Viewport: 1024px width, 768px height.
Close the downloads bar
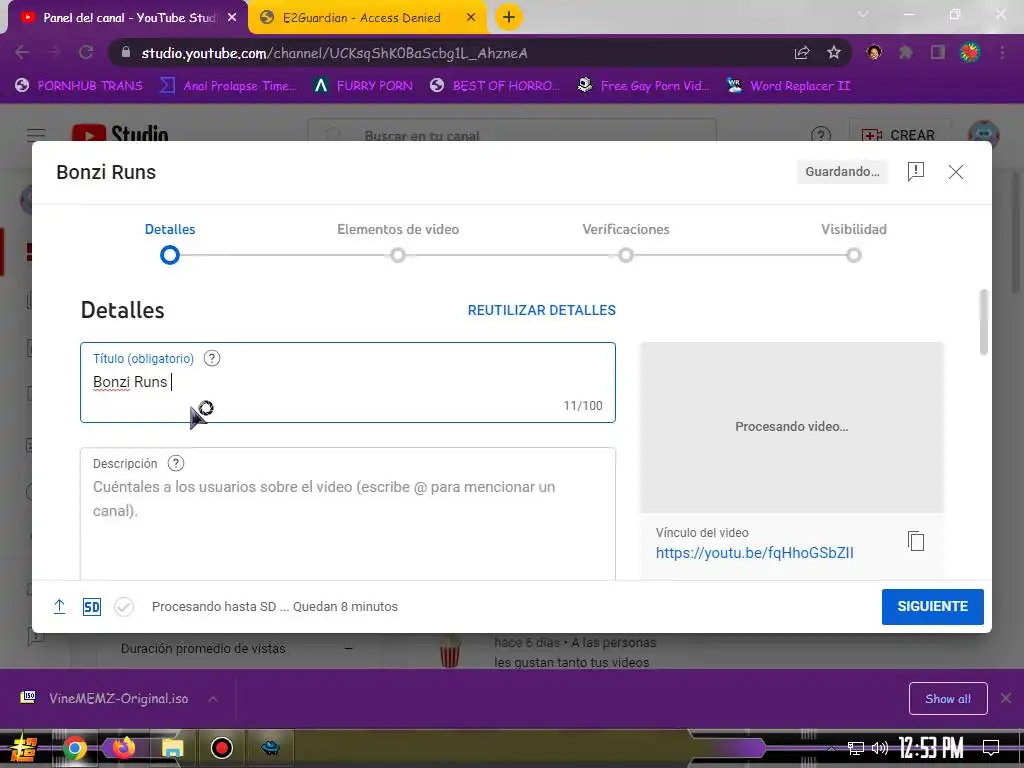click(x=1006, y=699)
